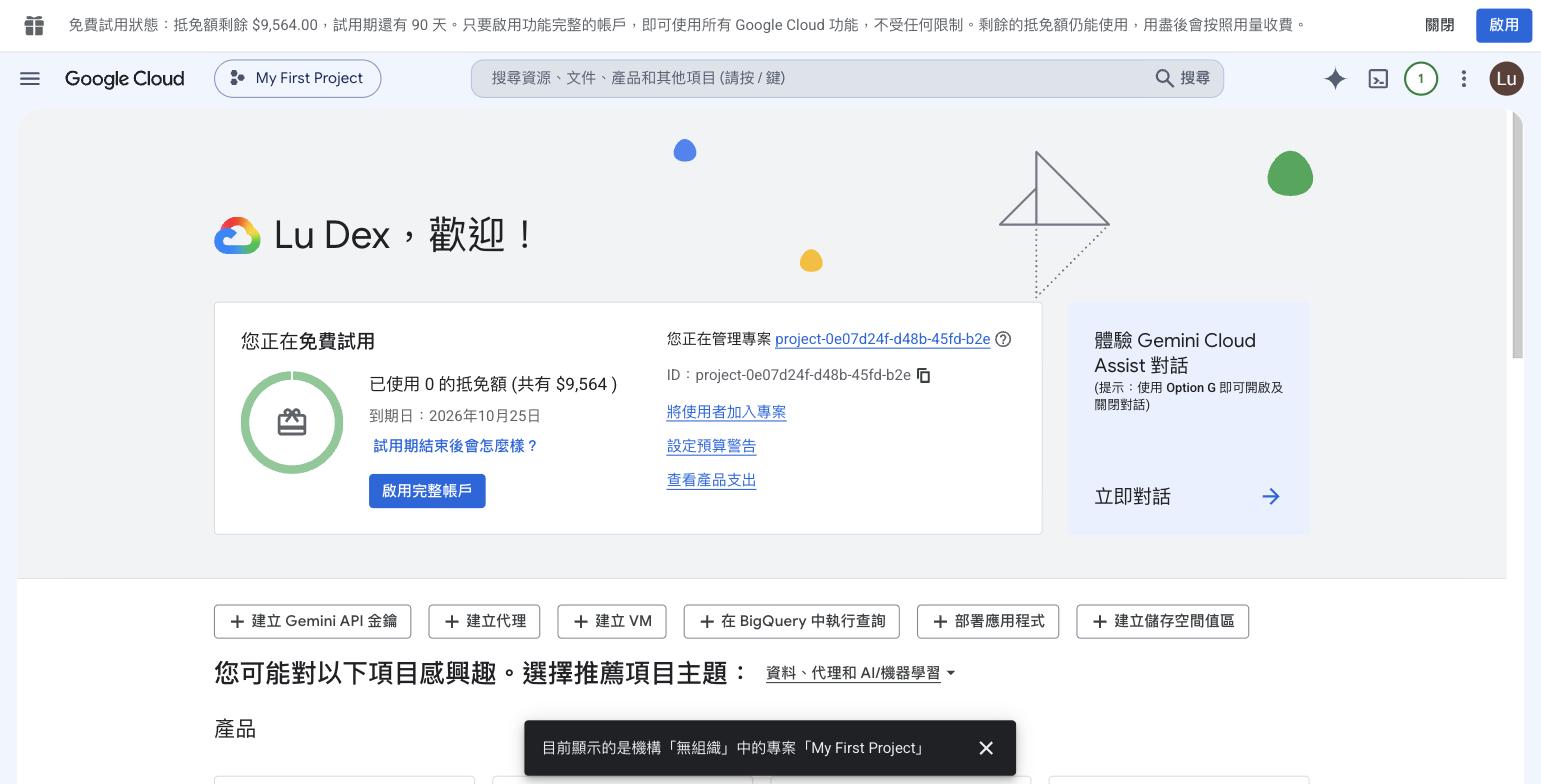Screen dimensions: 1541x784
Task: Click the ID：project-0e07d24f-d48b-45fd-b2e text
Action: 789,375
